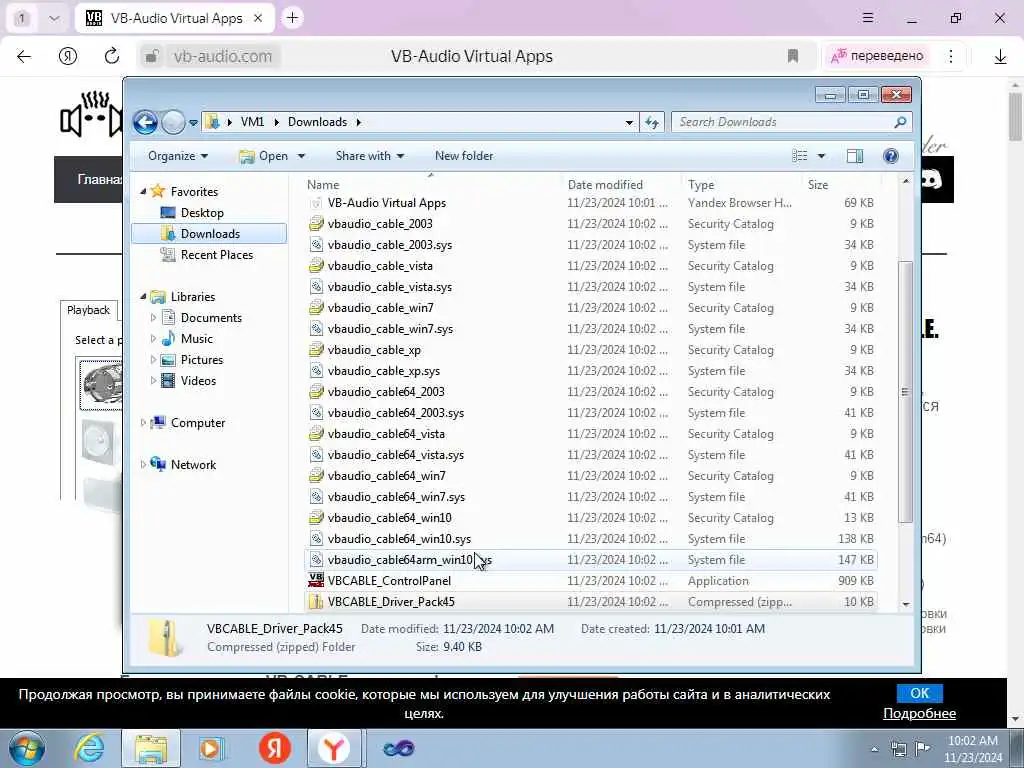Go back in the browser
The height and width of the screenshot is (768, 1024).
(24, 56)
